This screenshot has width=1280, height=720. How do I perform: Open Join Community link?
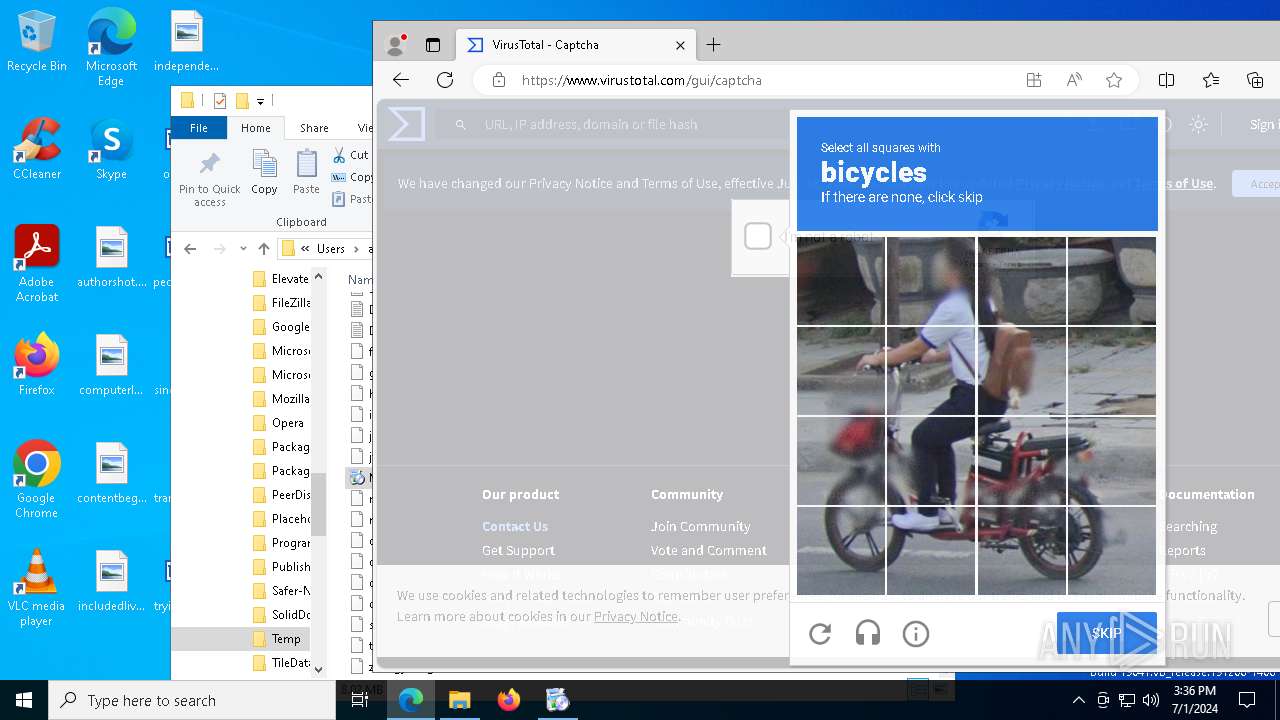click(x=700, y=526)
